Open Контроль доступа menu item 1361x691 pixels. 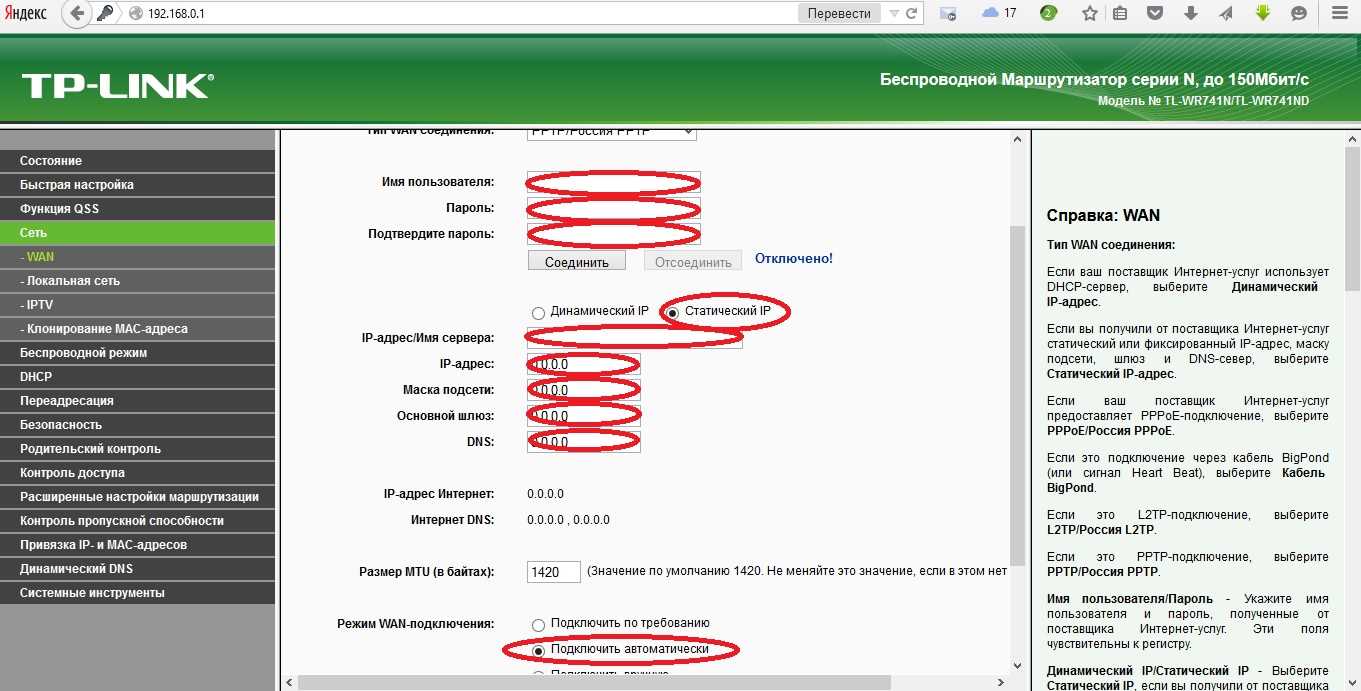(138, 473)
